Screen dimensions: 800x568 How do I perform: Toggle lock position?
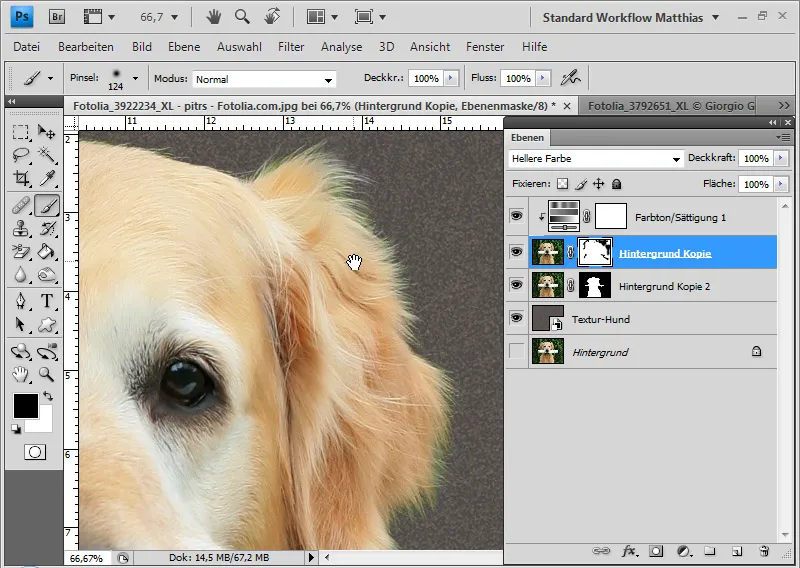598,184
